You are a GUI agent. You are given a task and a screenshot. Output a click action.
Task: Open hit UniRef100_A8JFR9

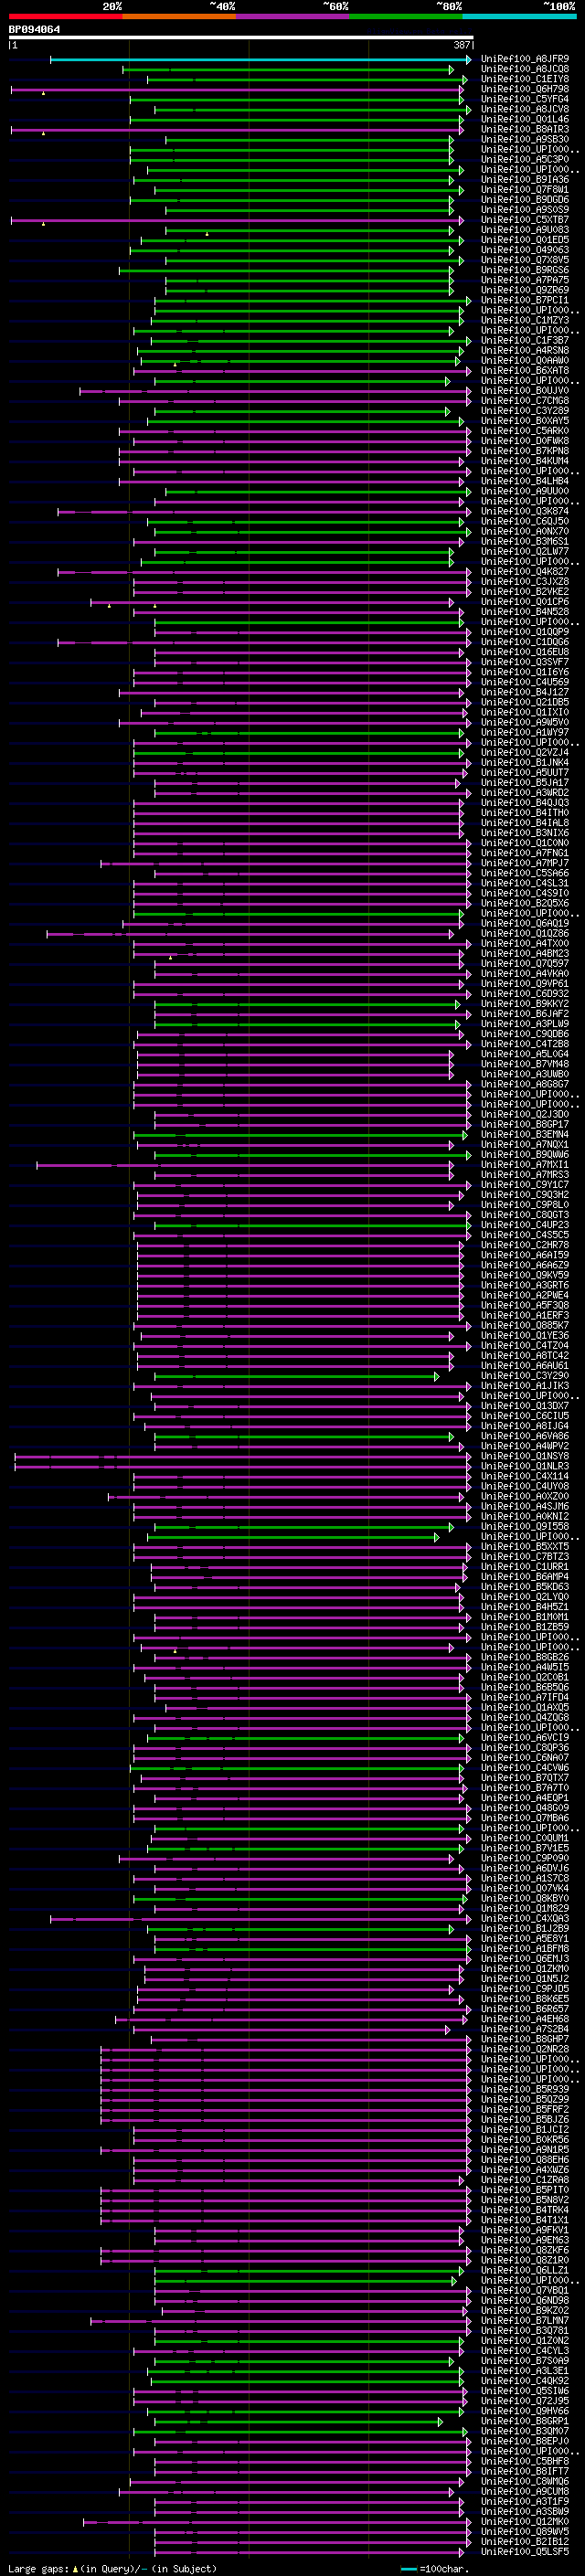(x=525, y=59)
